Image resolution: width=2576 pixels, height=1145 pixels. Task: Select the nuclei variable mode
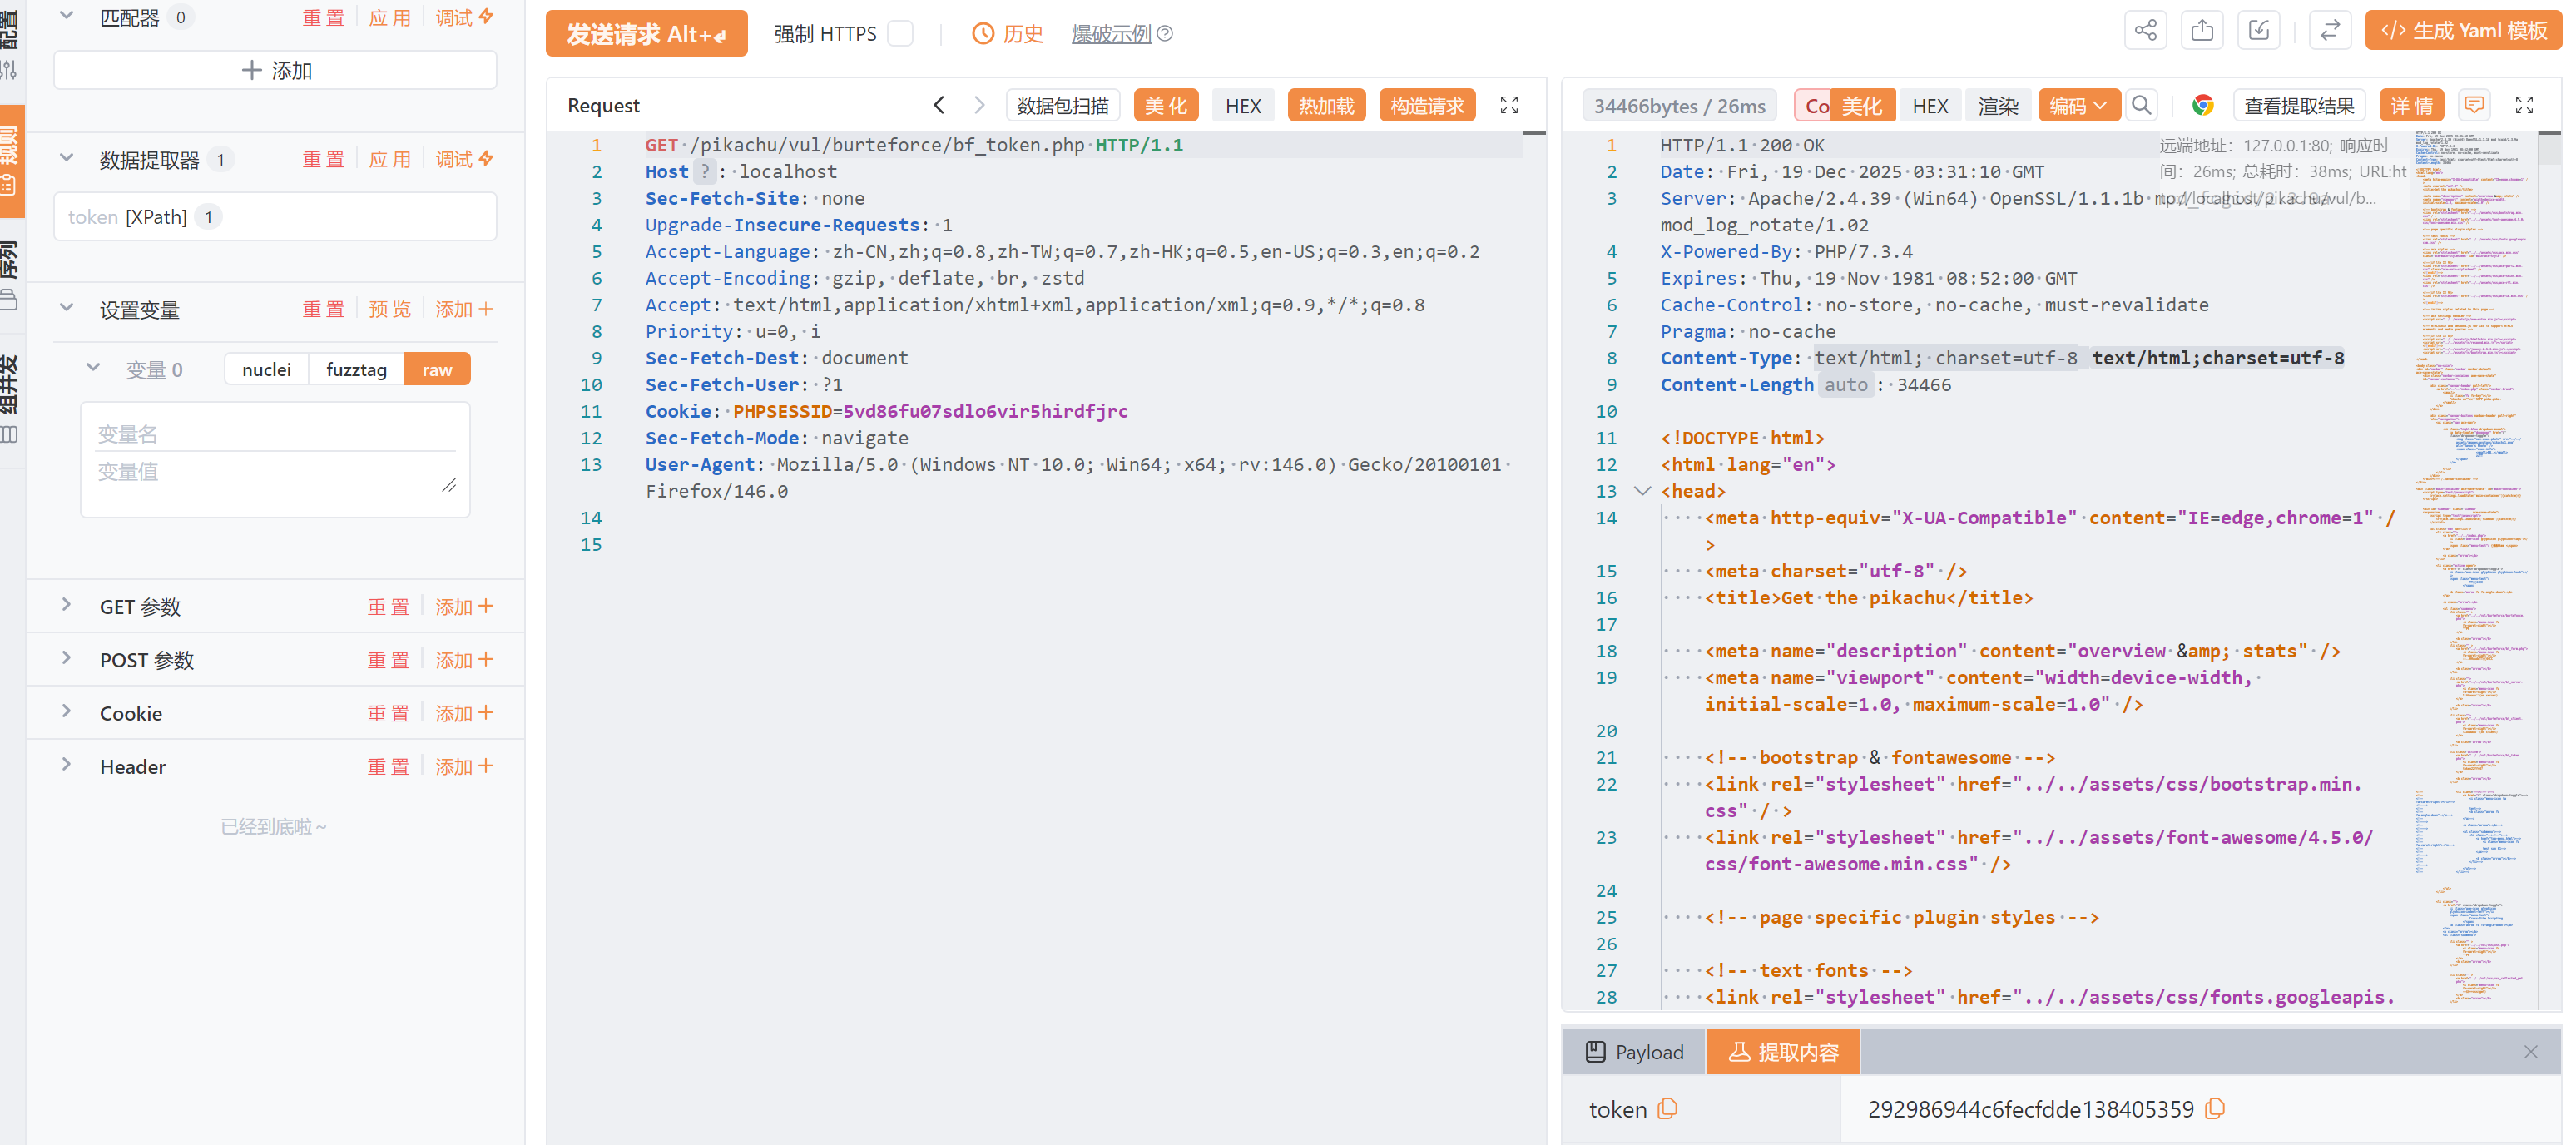[266, 370]
